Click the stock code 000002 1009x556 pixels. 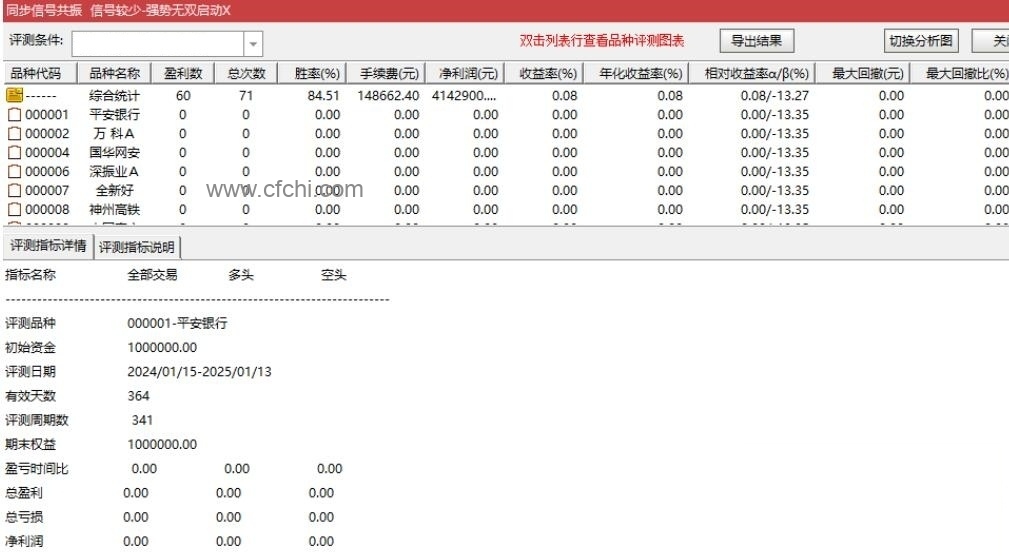tap(47, 134)
